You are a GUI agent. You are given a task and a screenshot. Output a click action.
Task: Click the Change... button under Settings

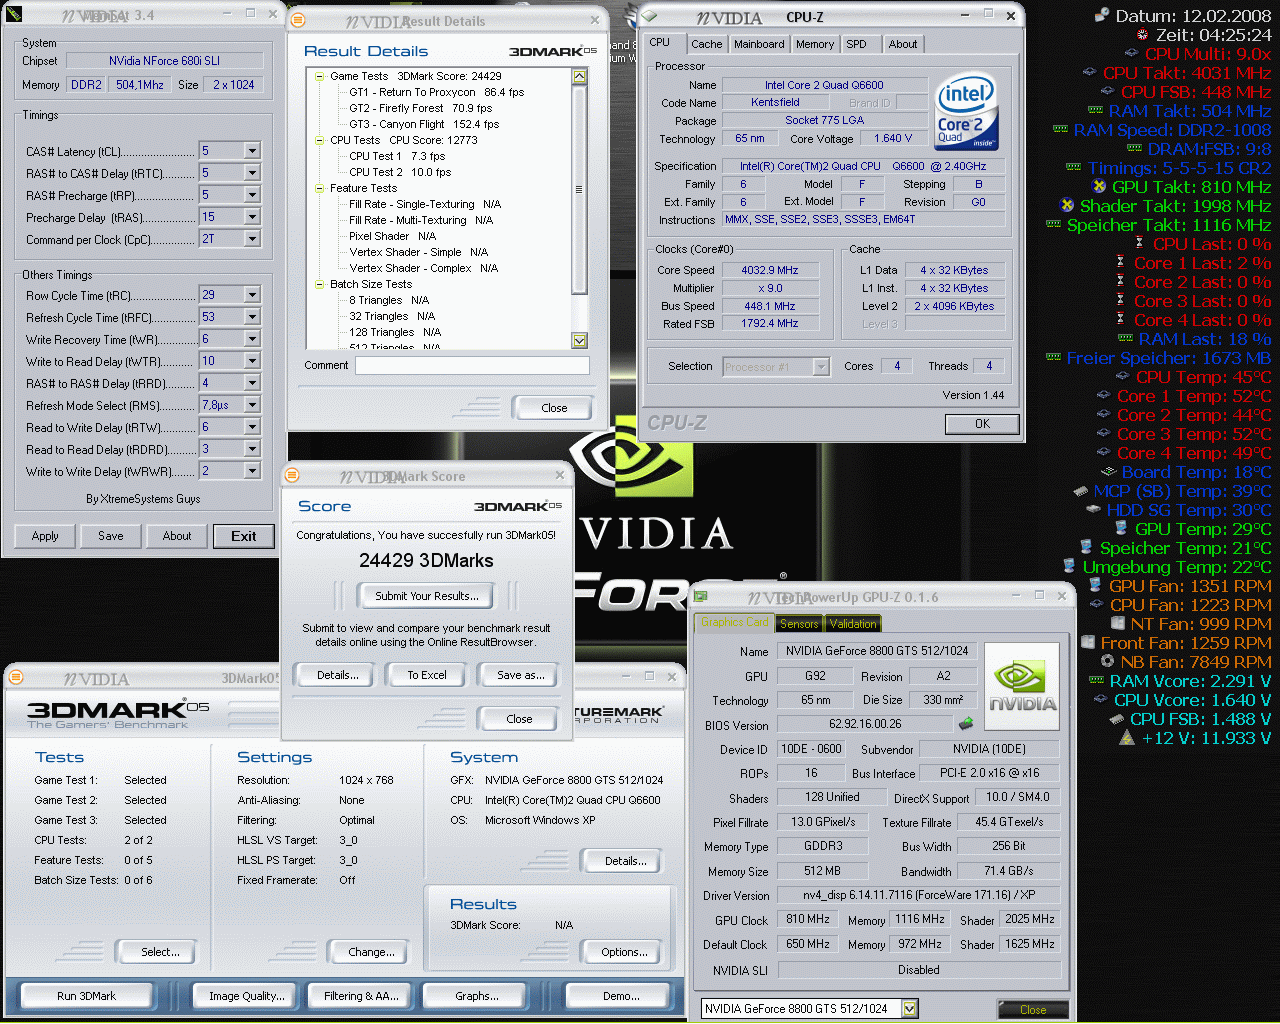[371, 952]
